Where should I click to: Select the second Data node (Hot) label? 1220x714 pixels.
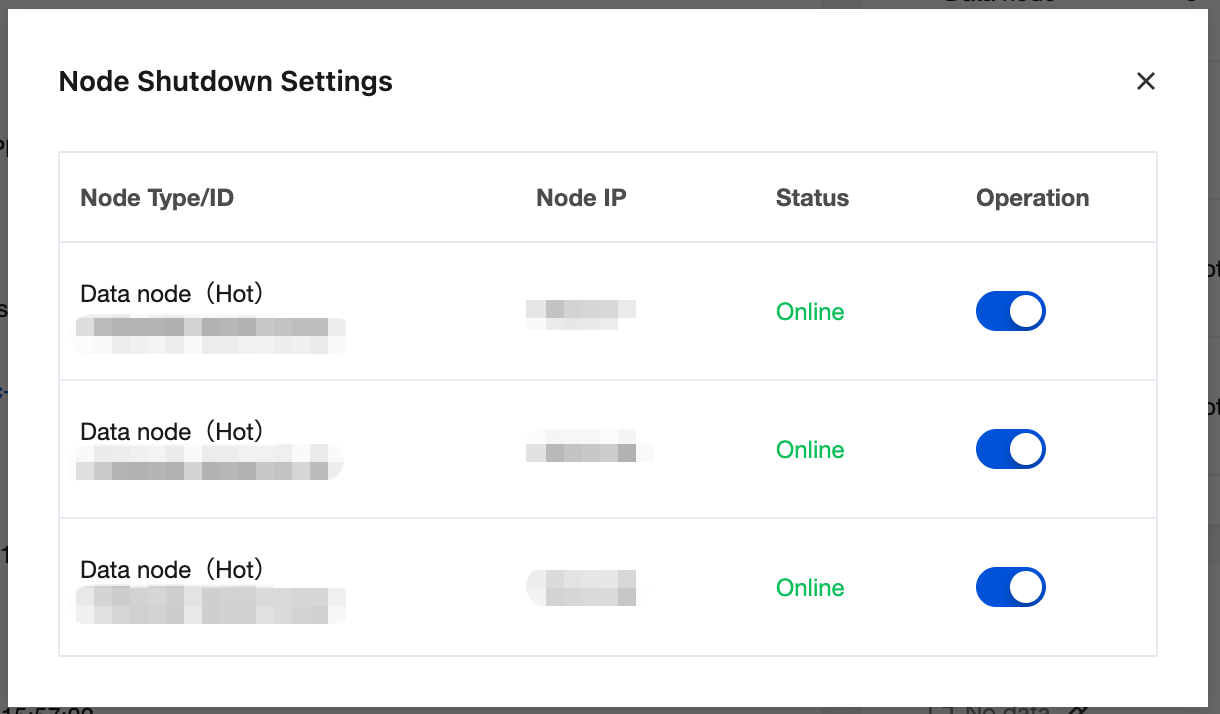click(172, 432)
